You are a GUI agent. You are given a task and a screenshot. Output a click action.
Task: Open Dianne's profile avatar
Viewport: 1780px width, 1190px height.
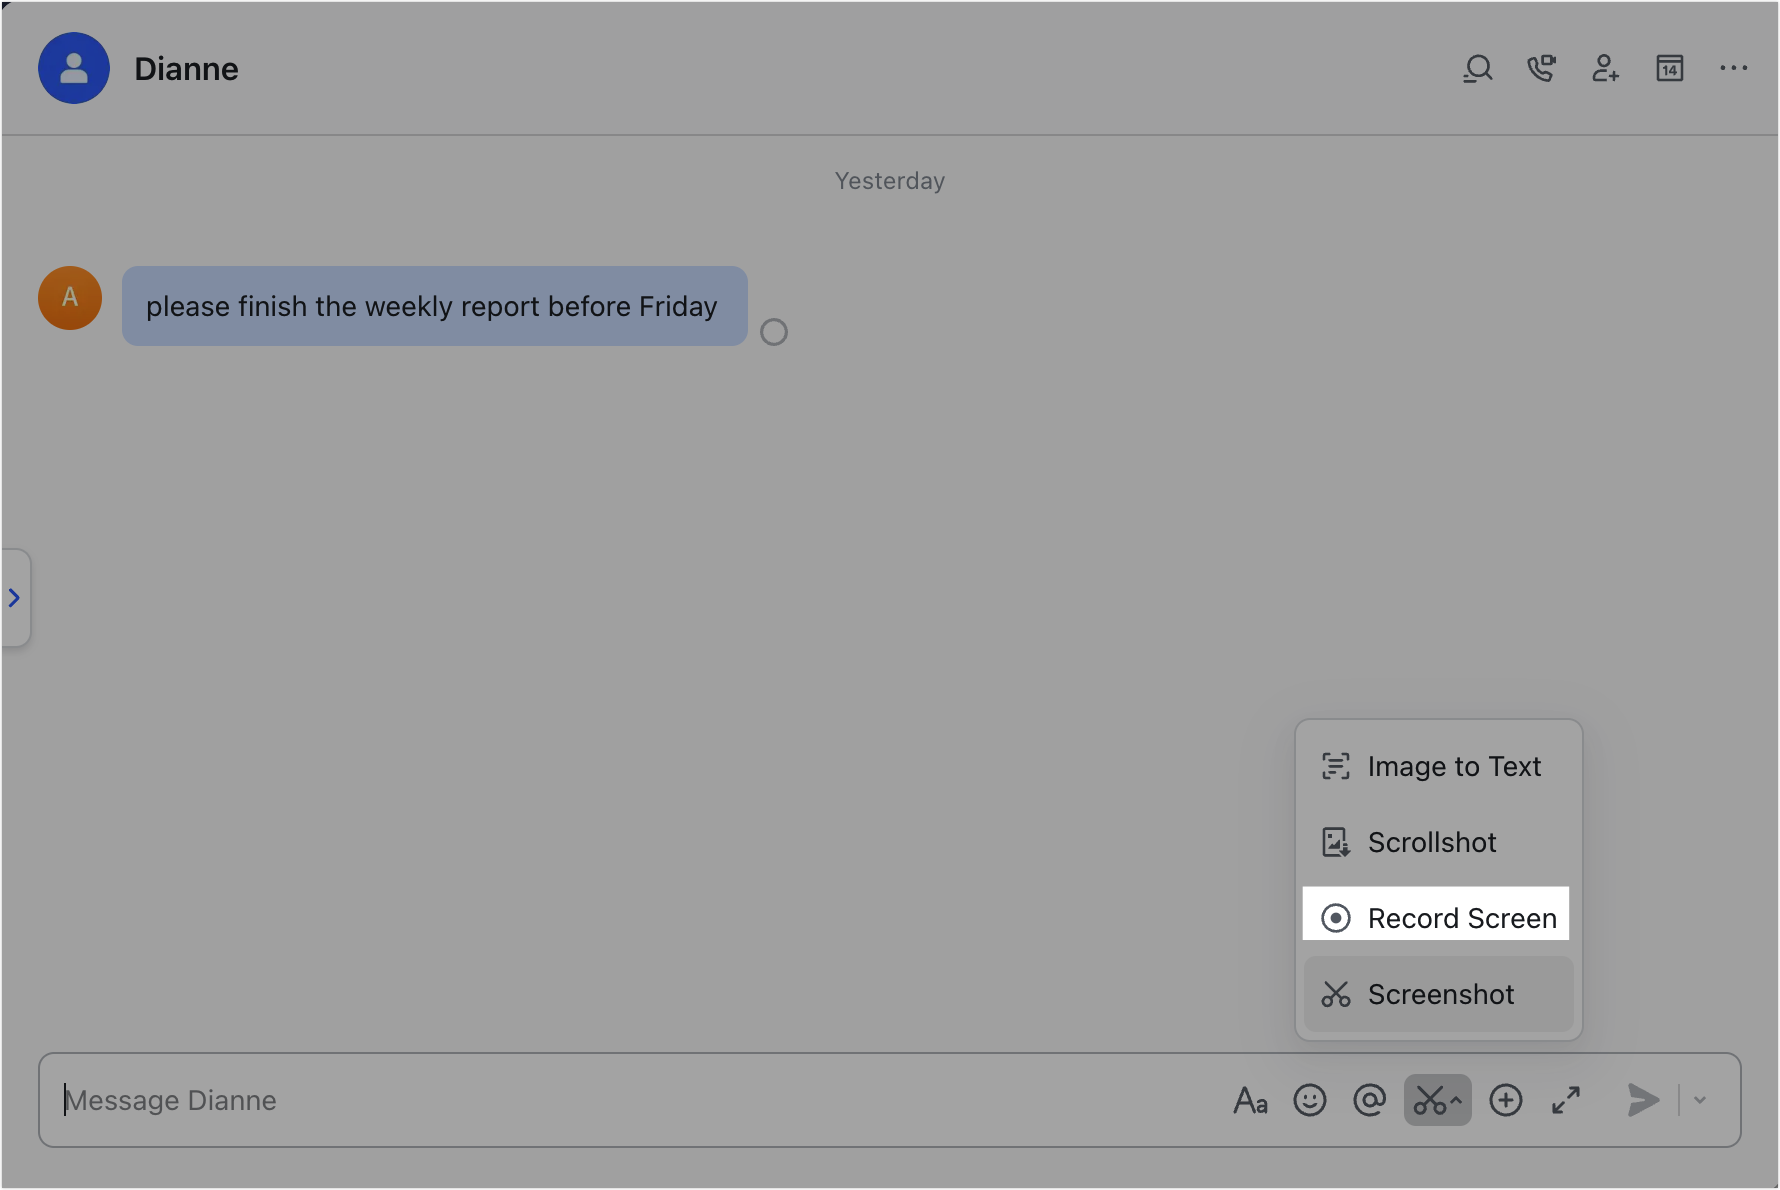(x=73, y=68)
